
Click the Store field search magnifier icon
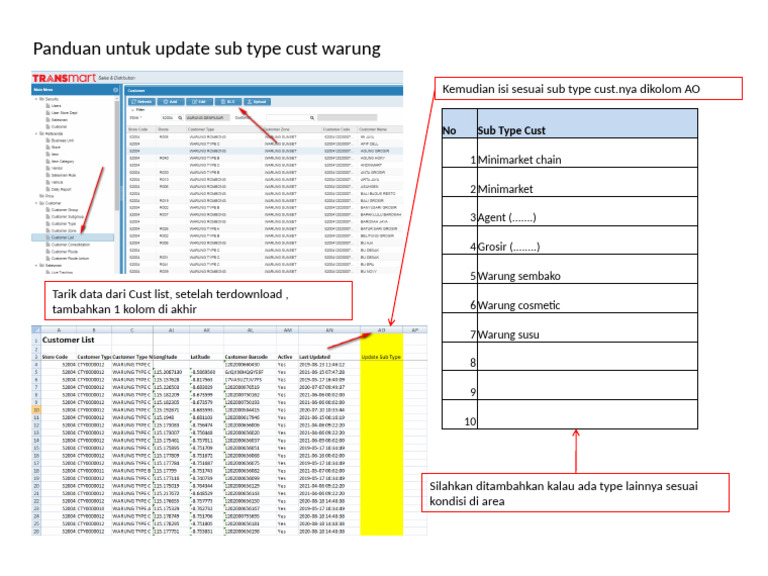pyautogui.click(x=180, y=118)
